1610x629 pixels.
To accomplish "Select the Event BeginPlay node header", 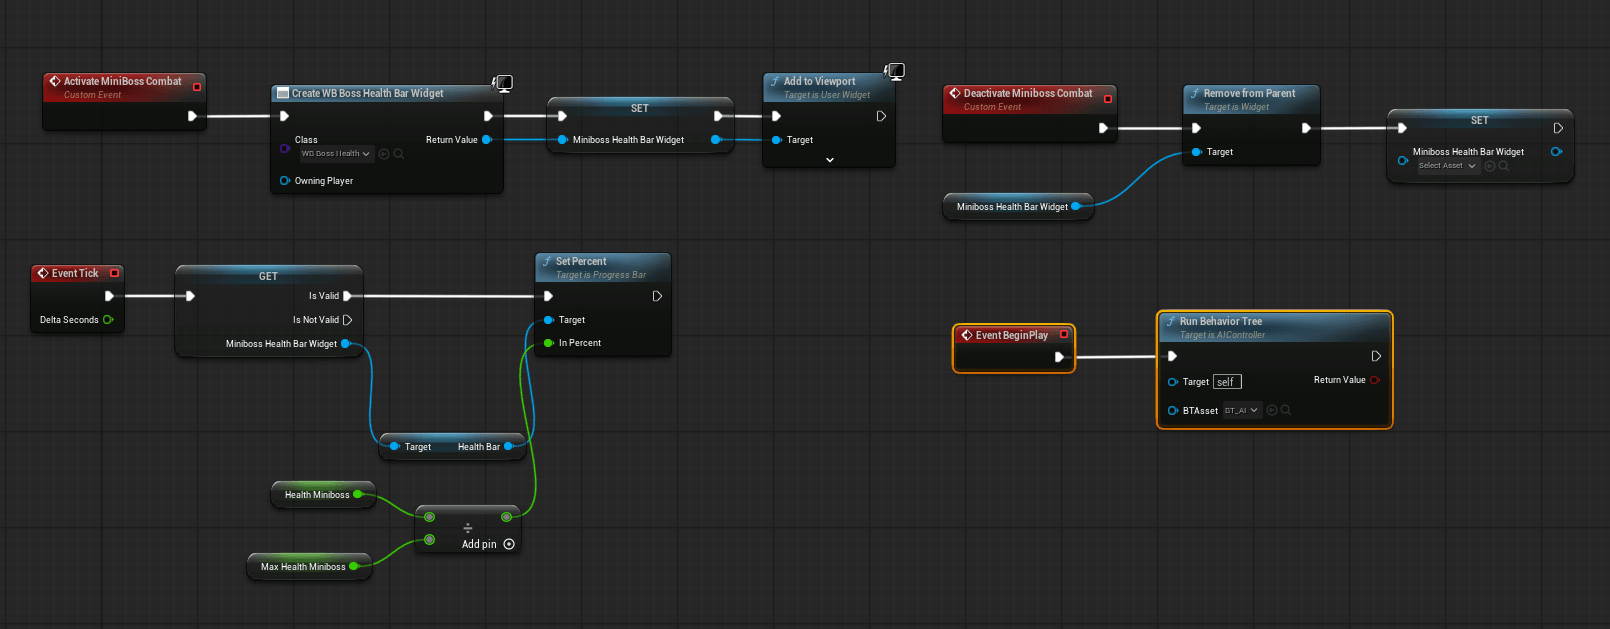I will pos(1013,335).
